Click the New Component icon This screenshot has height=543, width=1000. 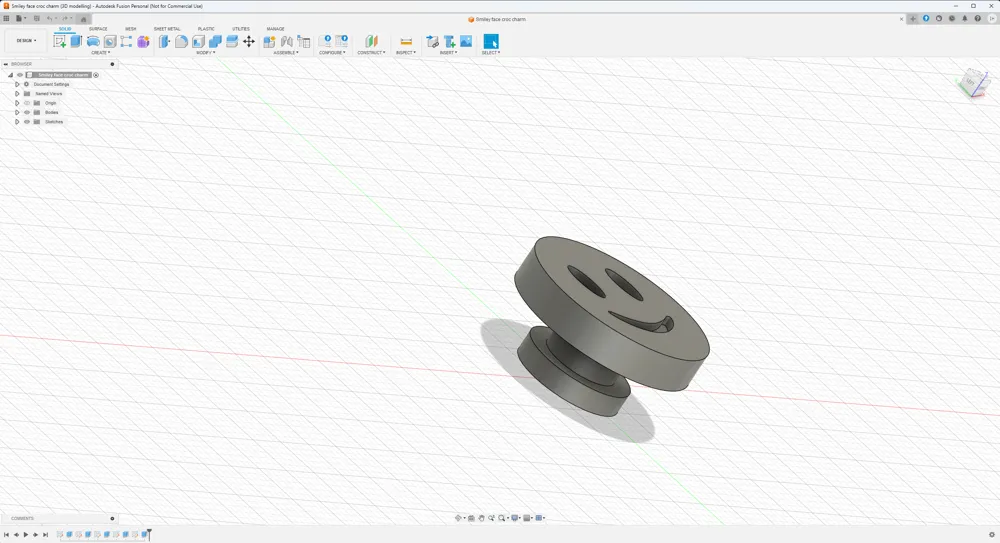point(269,41)
